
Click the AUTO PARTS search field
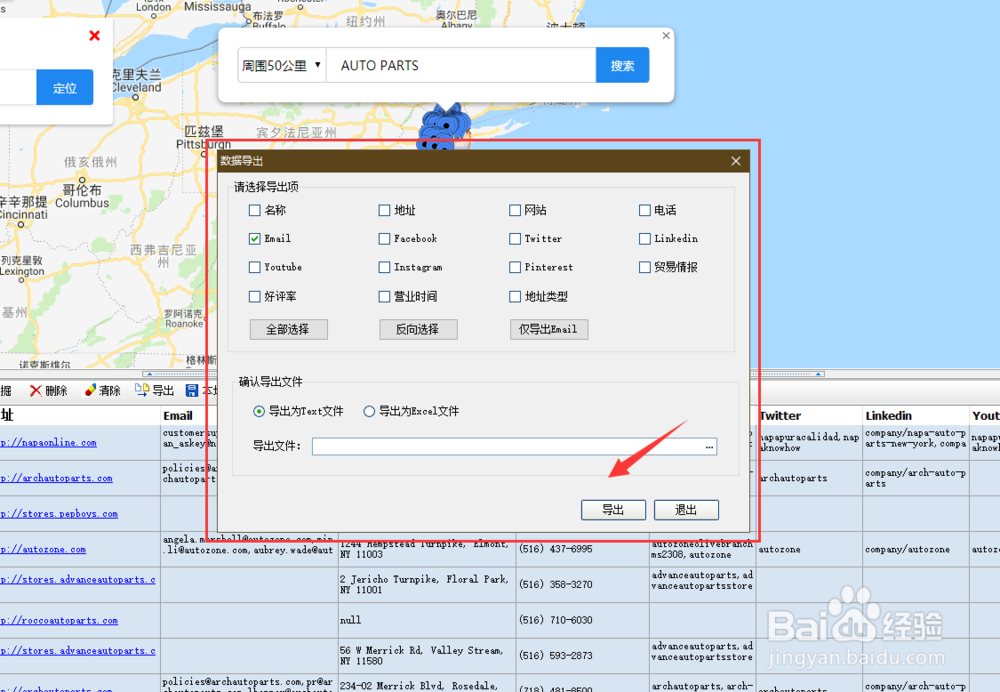[461, 65]
